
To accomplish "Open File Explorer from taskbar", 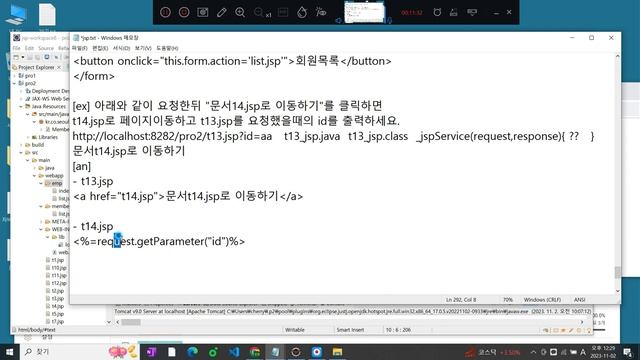I will click(337, 352).
